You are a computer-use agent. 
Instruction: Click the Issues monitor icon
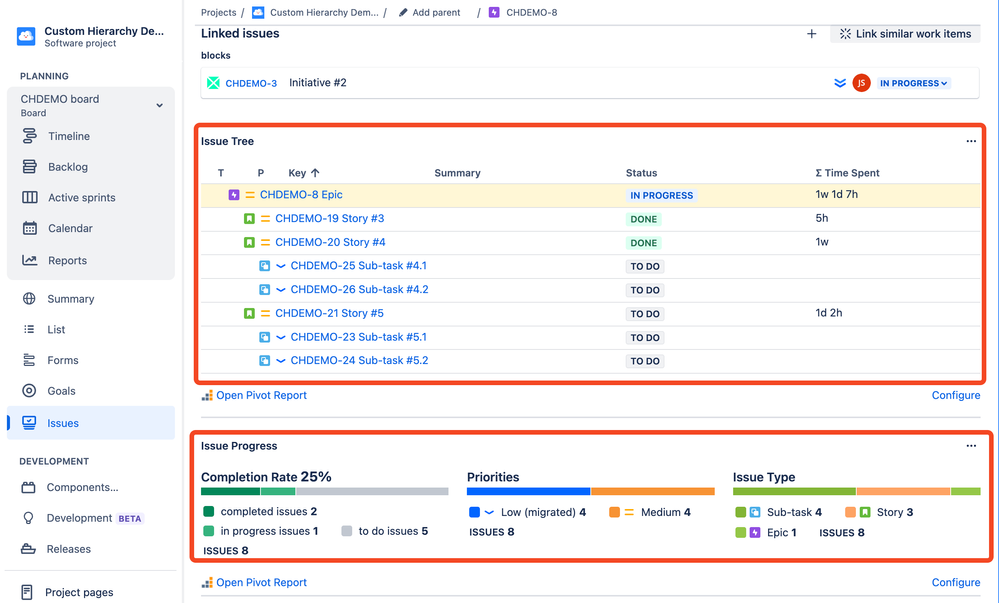[29, 423]
